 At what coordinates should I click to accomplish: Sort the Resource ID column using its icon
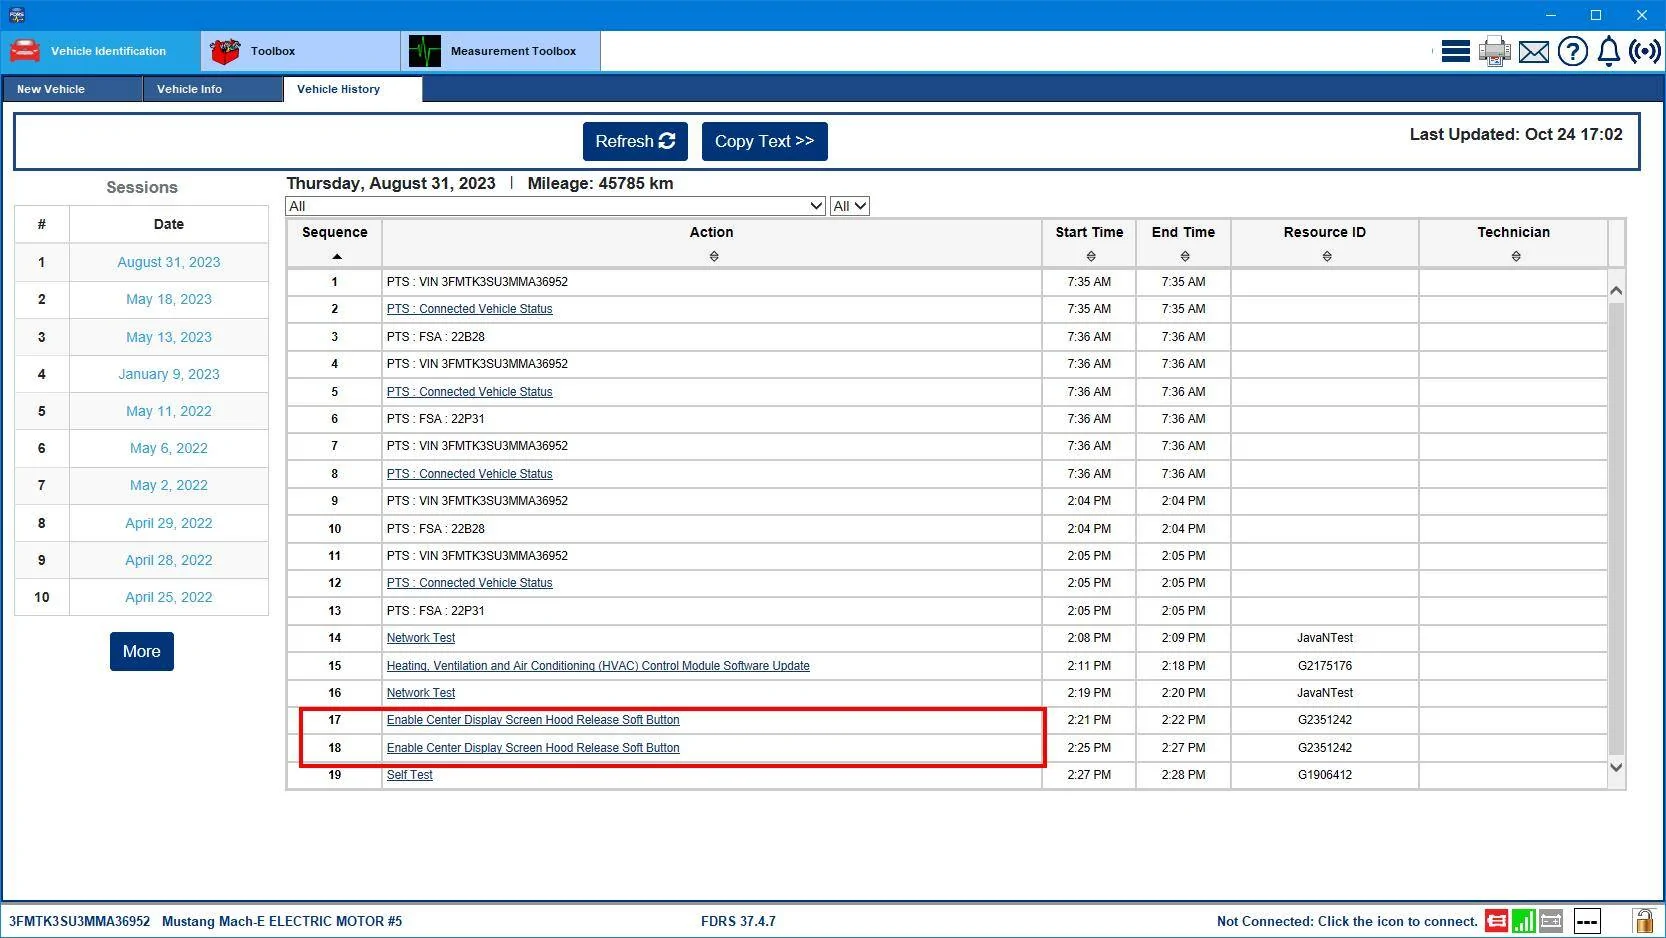pos(1327,257)
